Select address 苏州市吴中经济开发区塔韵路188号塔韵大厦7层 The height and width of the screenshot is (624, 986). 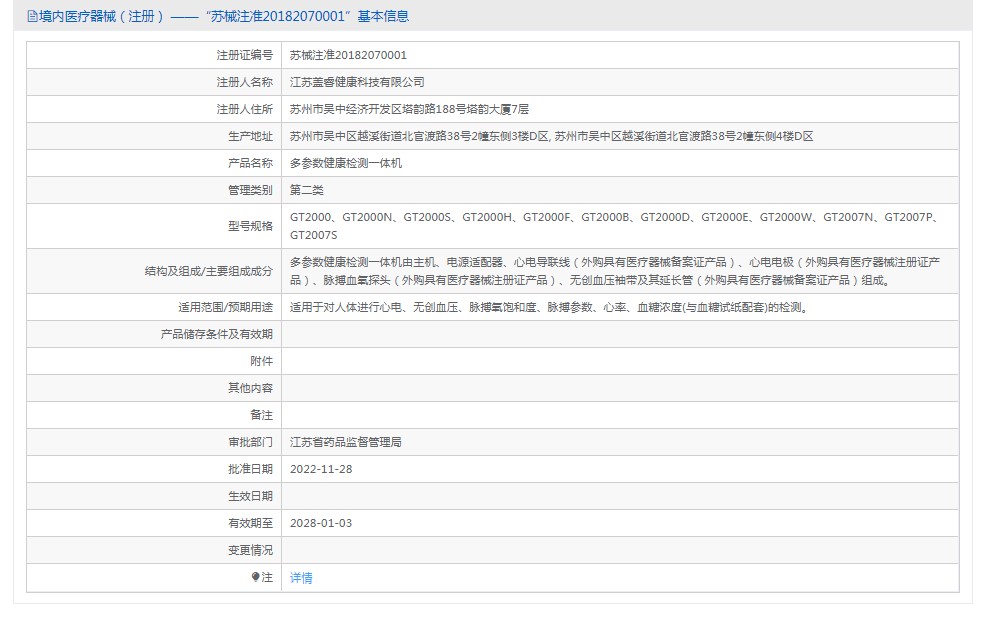tap(409, 109)
